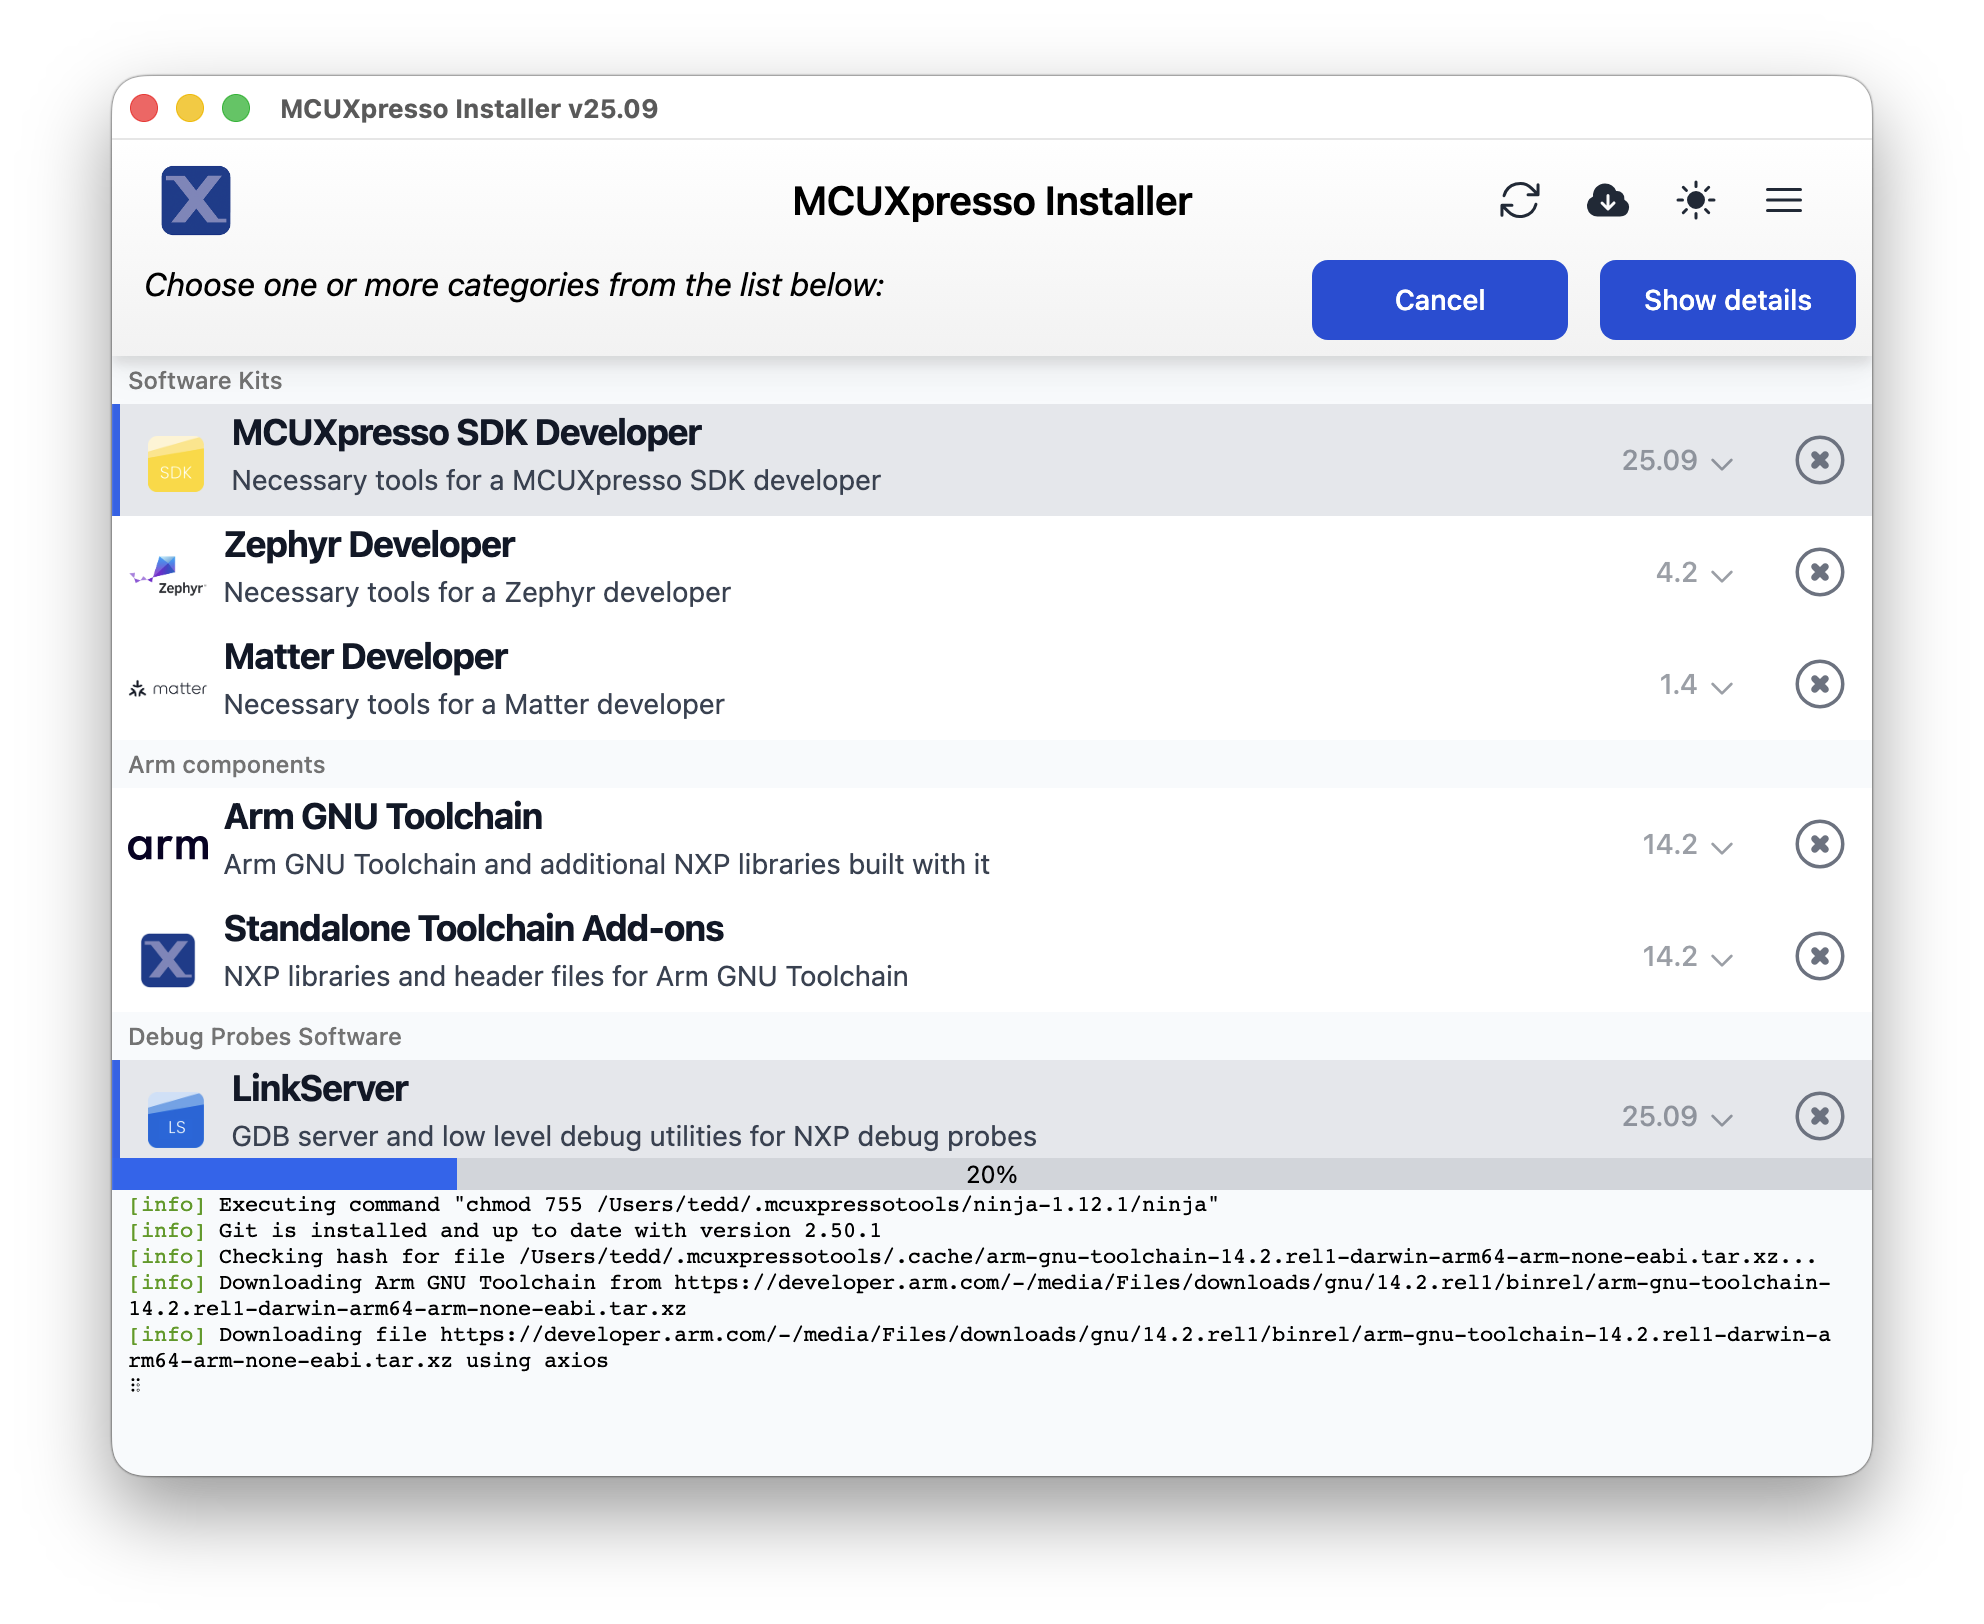1984x1624 pixels.
Task: Click the Choose one or more categories instruction
Action: [515, 285]
